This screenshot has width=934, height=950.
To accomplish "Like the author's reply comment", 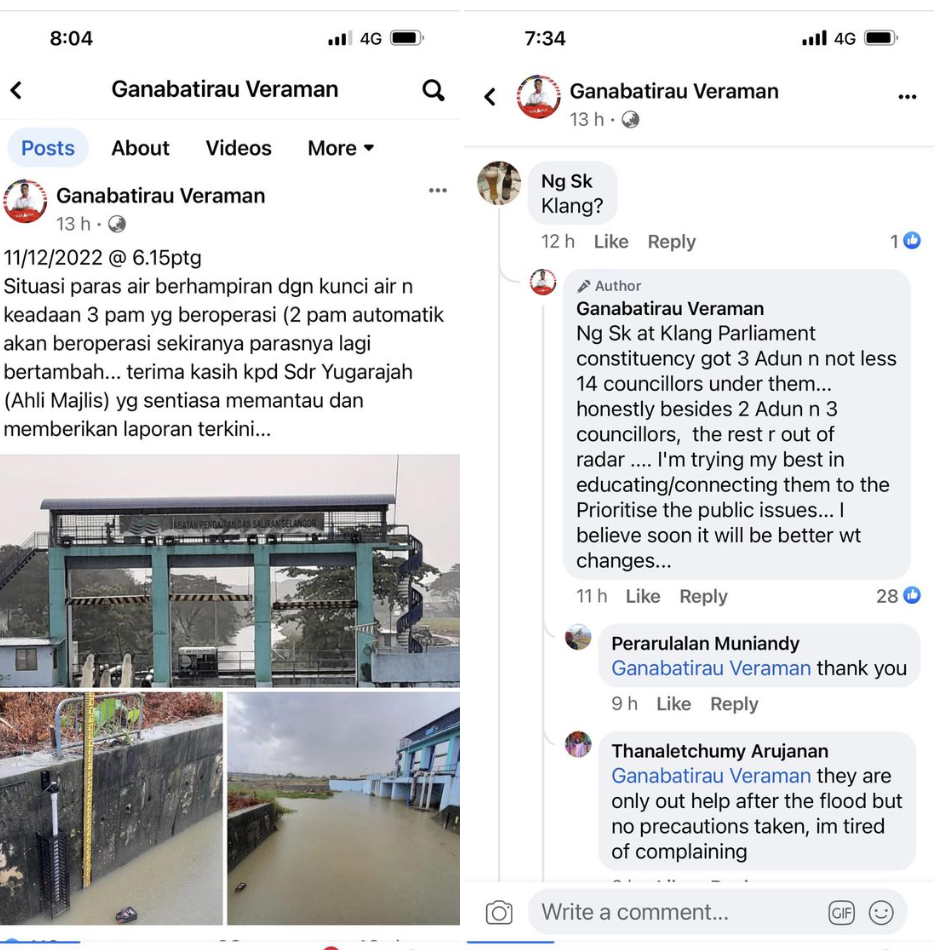I will click(643, 596).
